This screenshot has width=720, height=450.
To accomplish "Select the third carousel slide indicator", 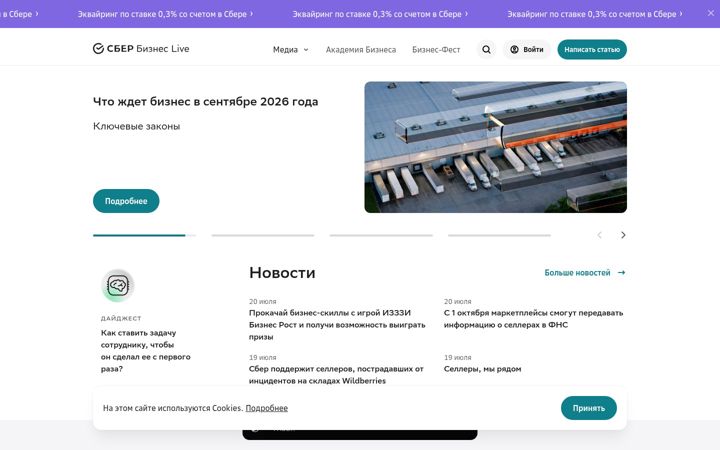I will click(x=381, y=235).
